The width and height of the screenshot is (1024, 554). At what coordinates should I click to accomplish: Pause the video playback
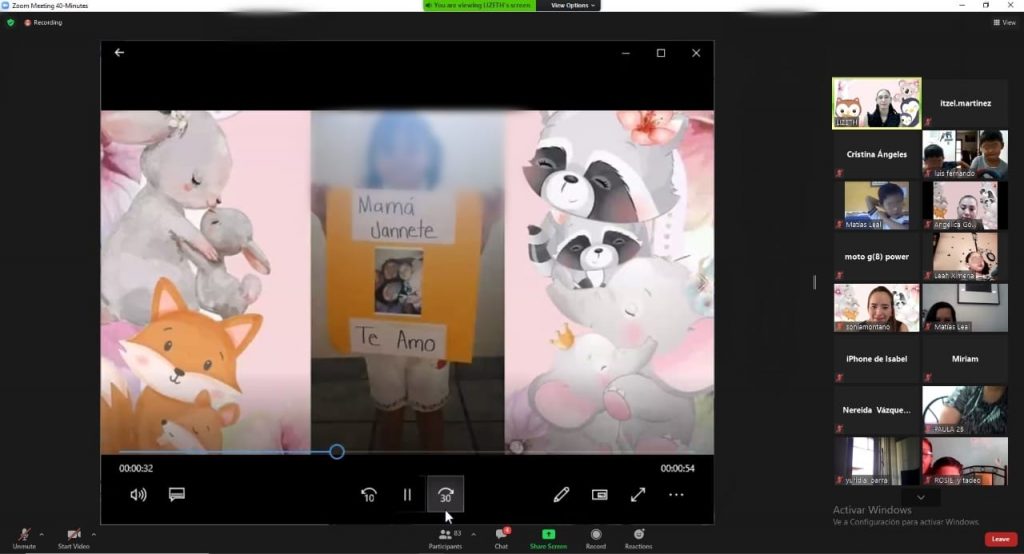coord(407,495)
